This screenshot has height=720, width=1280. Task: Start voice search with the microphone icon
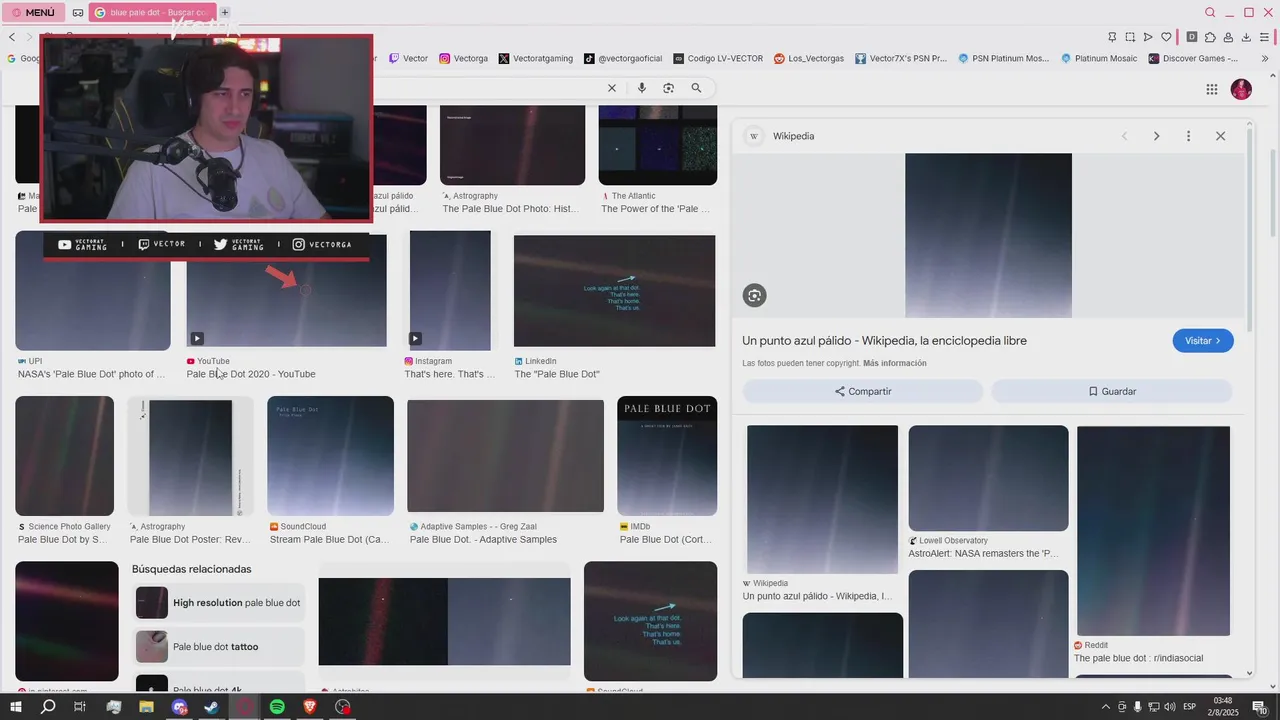642,88
